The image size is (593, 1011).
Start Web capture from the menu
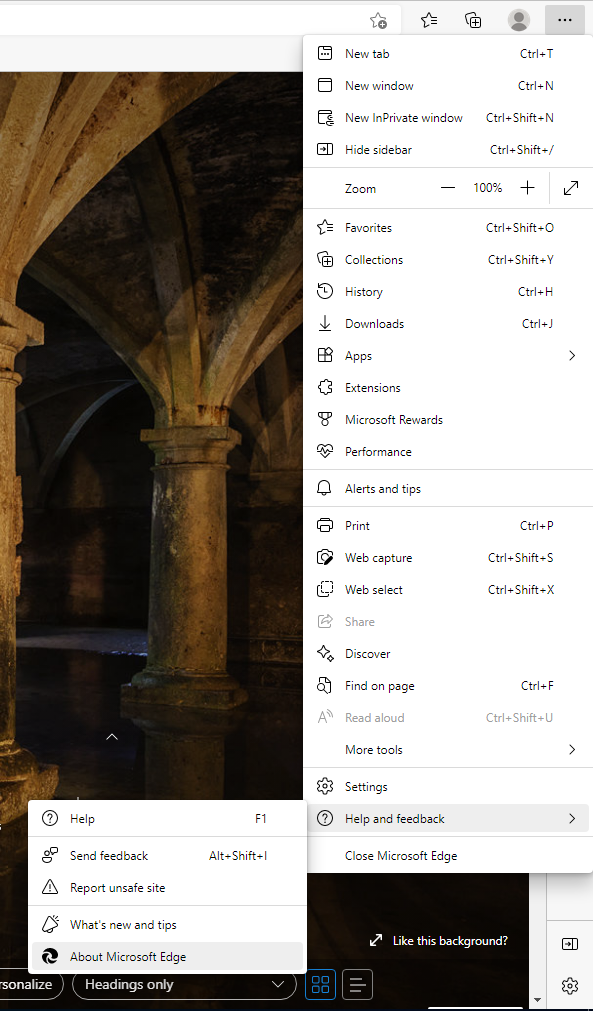448,558
